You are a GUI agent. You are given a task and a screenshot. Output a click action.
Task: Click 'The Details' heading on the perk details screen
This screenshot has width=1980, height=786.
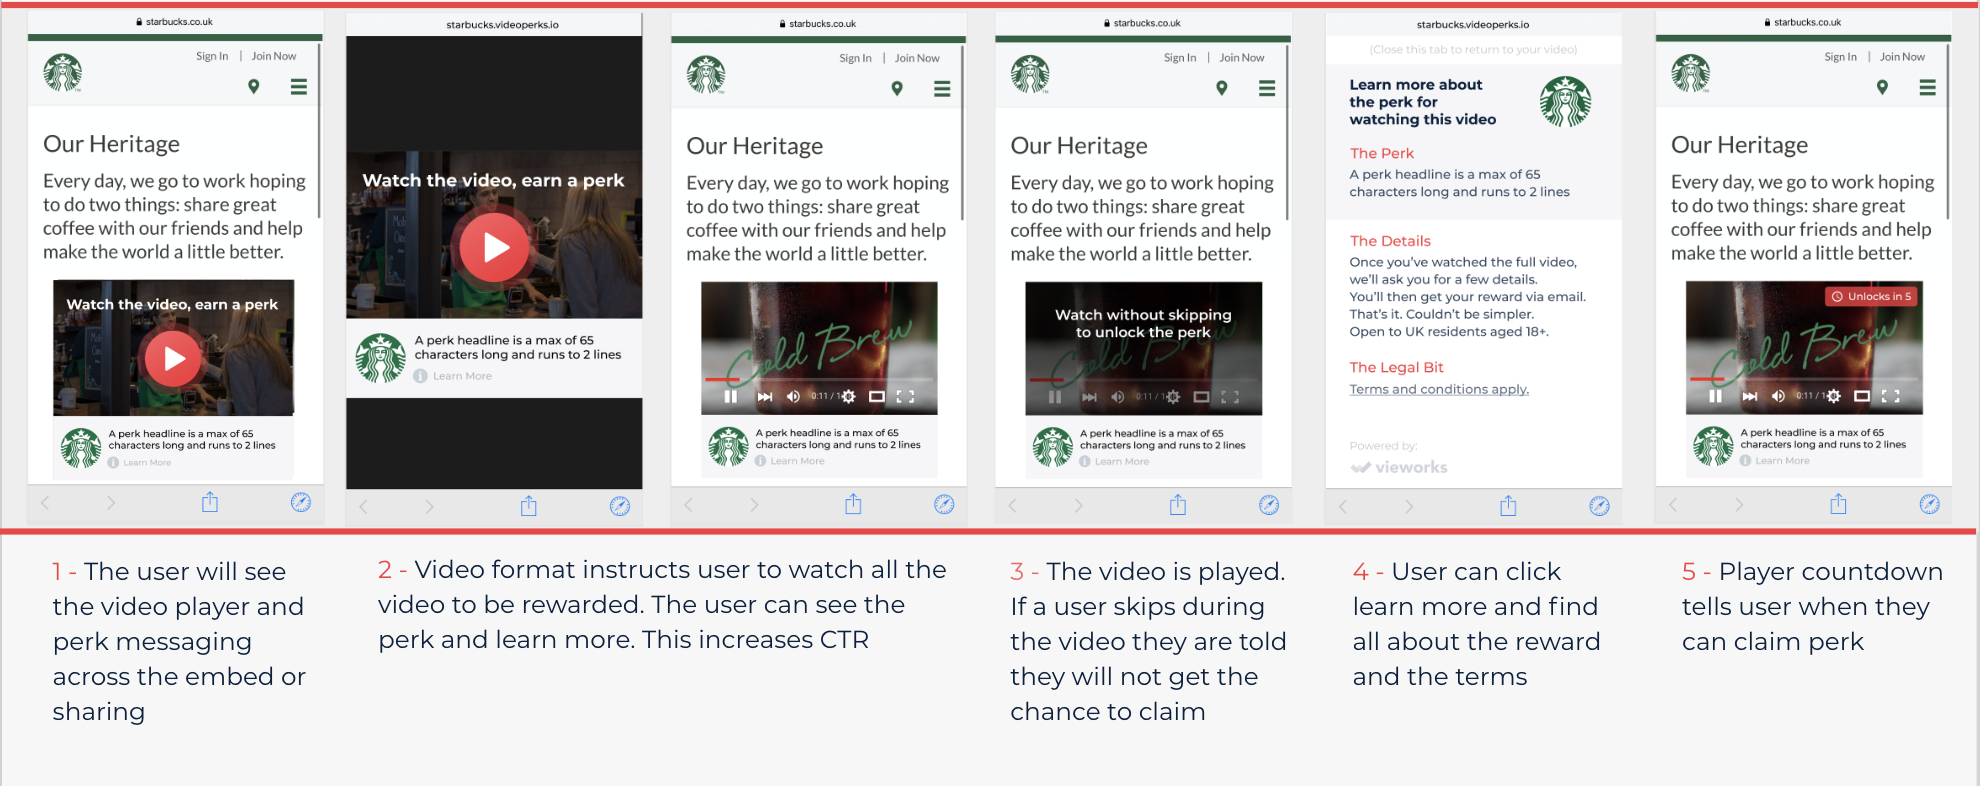tap(1390, 241)
